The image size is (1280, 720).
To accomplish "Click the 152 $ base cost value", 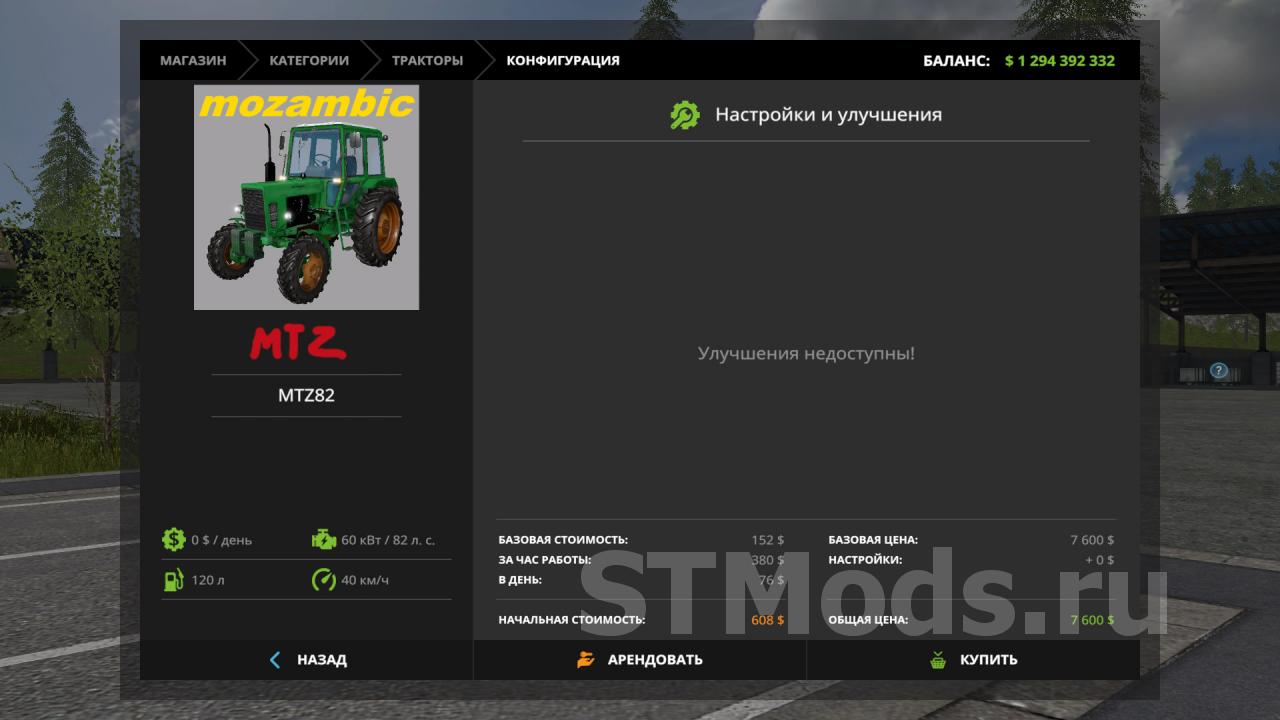I will (768, 540).
